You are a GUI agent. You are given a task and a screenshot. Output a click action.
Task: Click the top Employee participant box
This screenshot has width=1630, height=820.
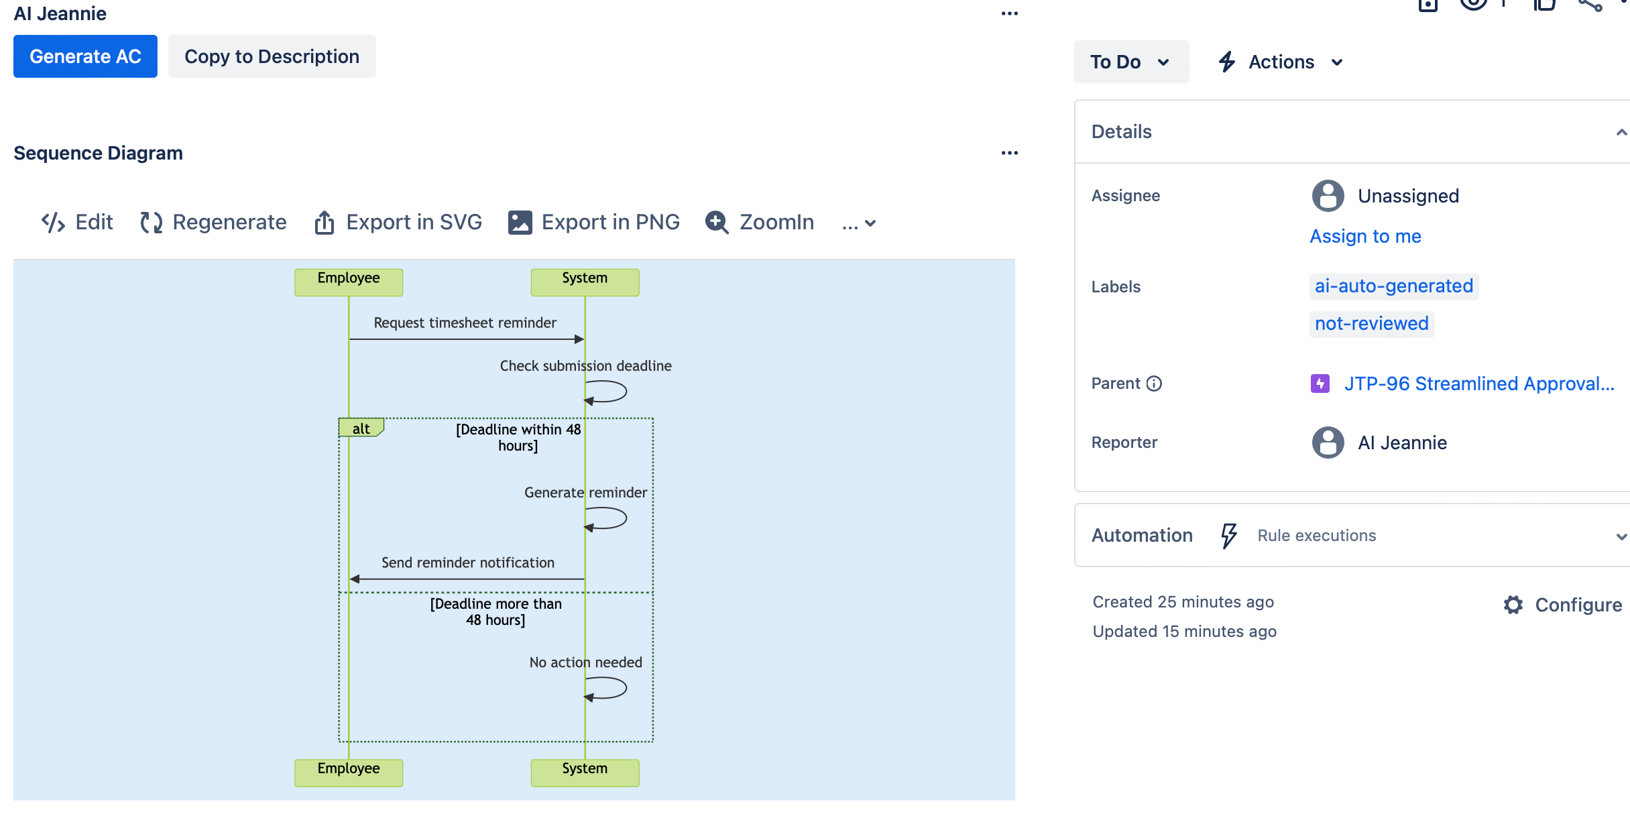pyautogui.click(x=349, y=282)
